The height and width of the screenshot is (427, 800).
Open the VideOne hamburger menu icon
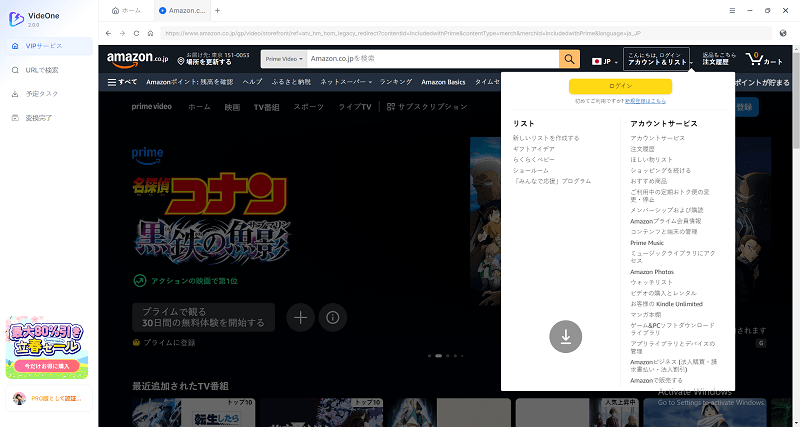(732, 10)
